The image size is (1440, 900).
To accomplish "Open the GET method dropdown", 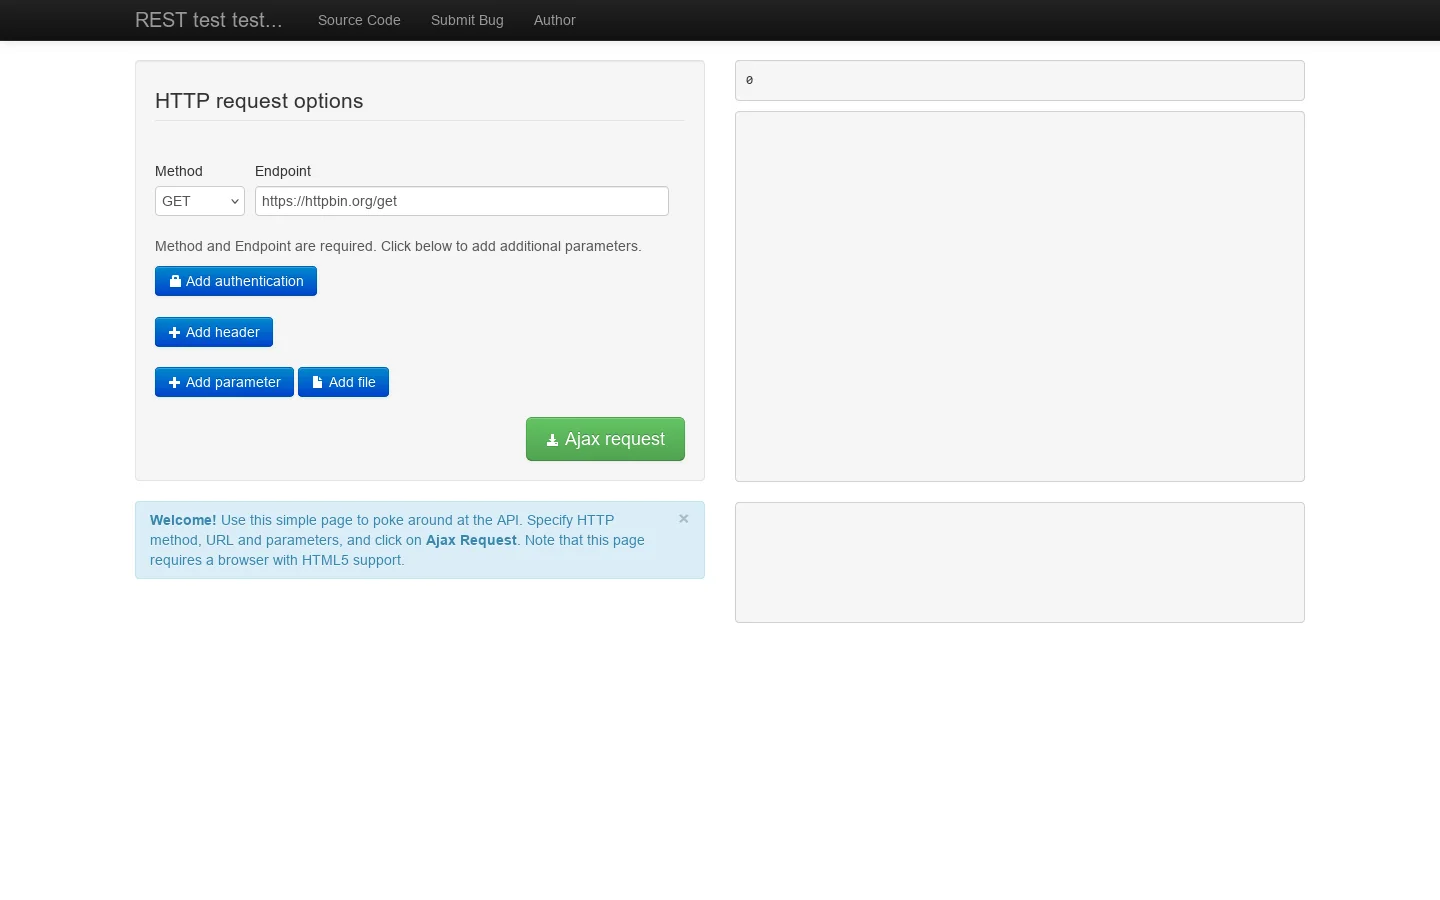I will tap(200, 201).
